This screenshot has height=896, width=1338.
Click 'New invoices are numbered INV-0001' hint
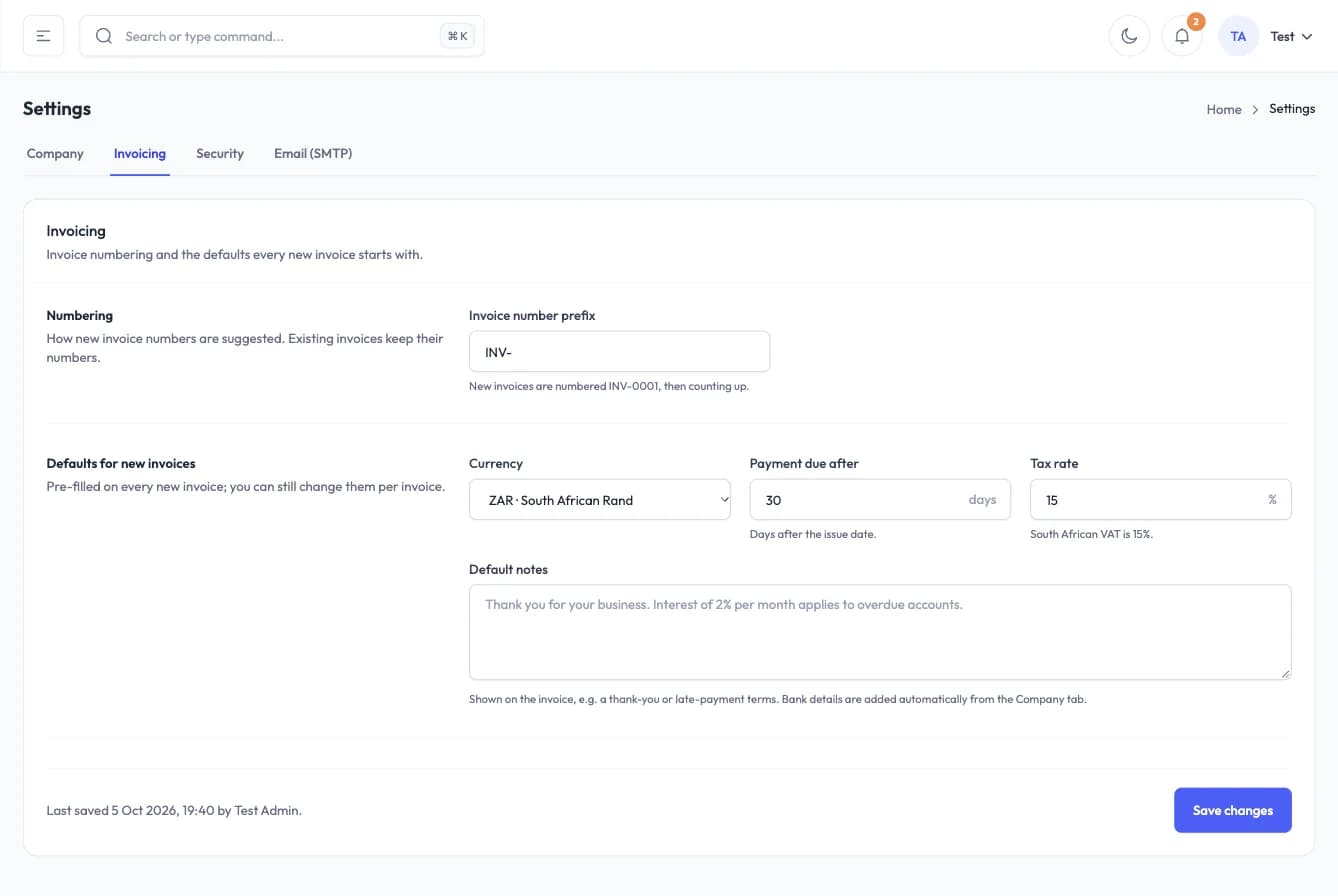609,386
